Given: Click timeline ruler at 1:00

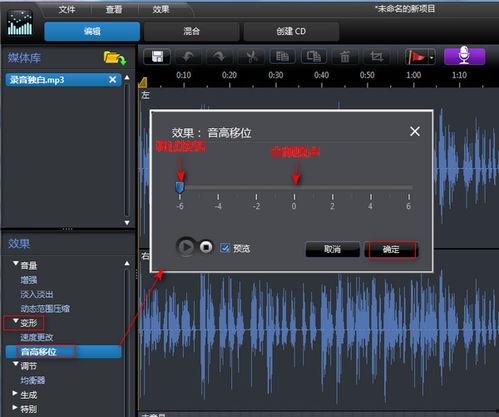Looking at the screenshot, I should pyautogui.click(x=413, y=75).
